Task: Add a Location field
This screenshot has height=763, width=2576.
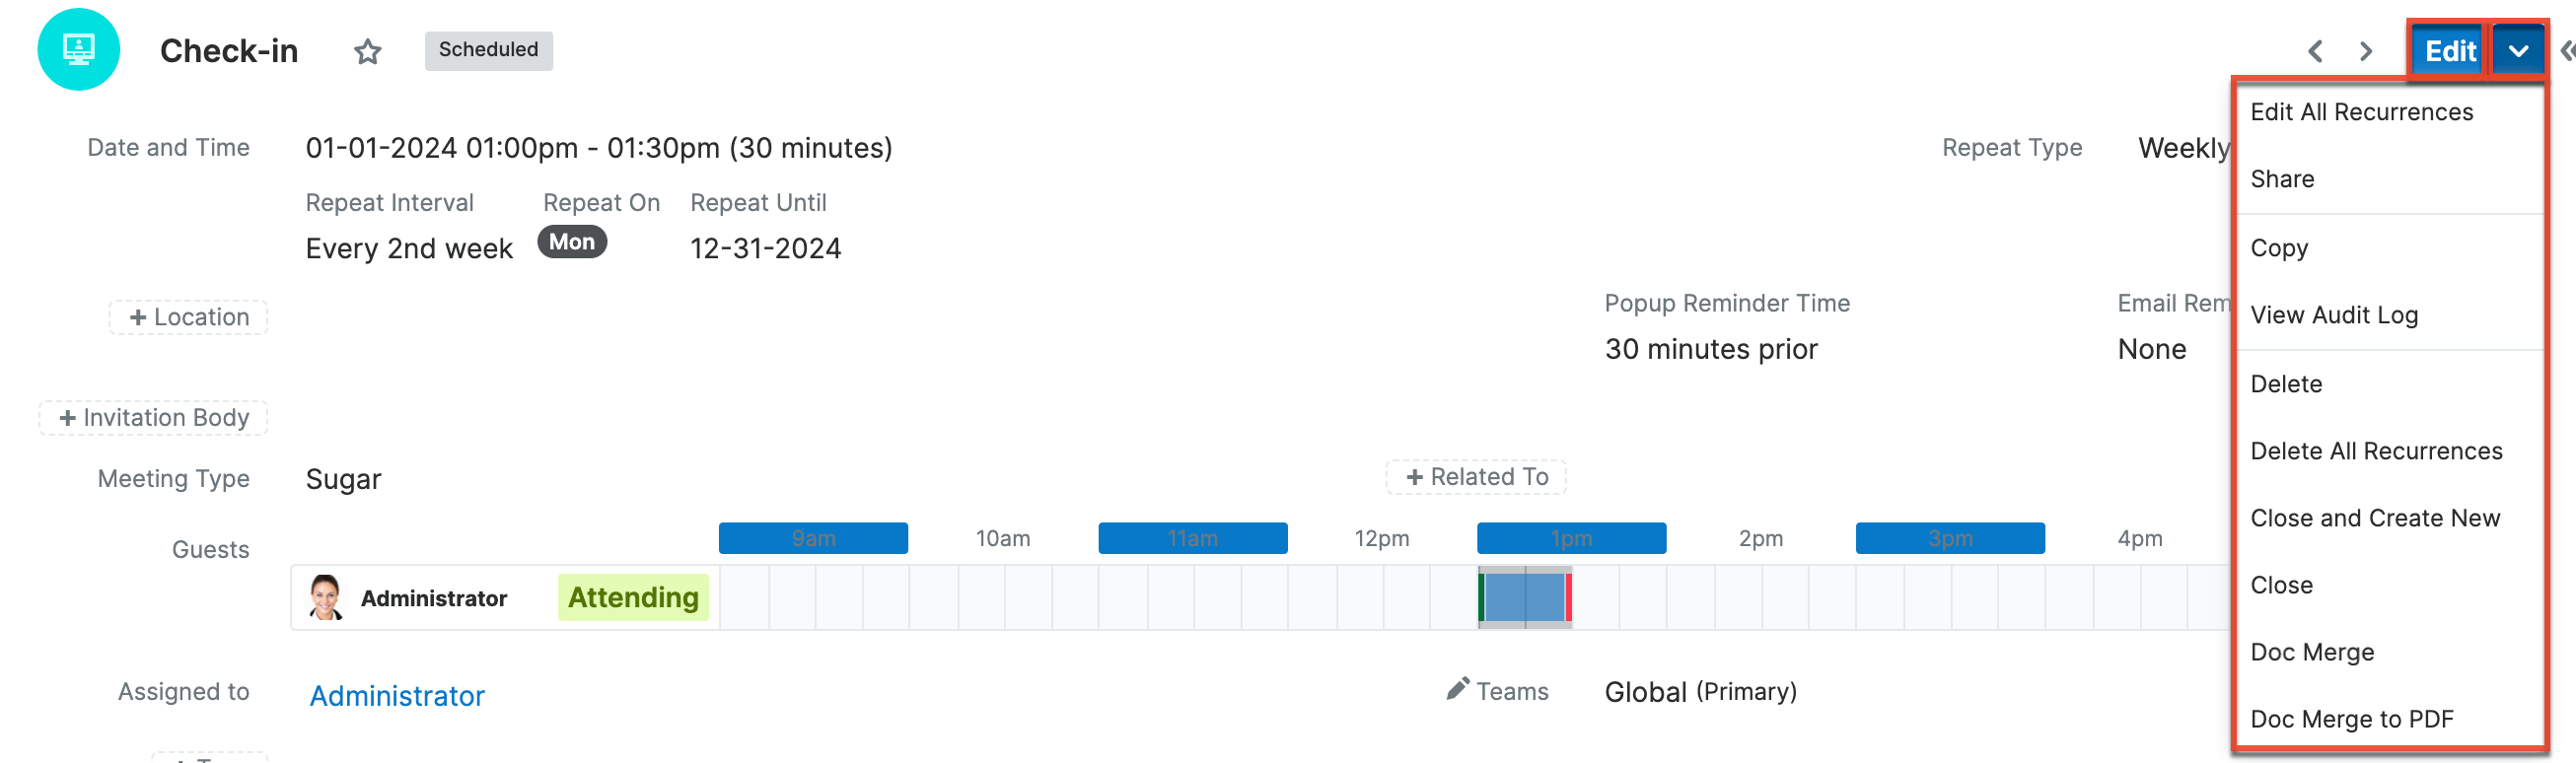Action: pyautogui.click(x=189, y=317)
